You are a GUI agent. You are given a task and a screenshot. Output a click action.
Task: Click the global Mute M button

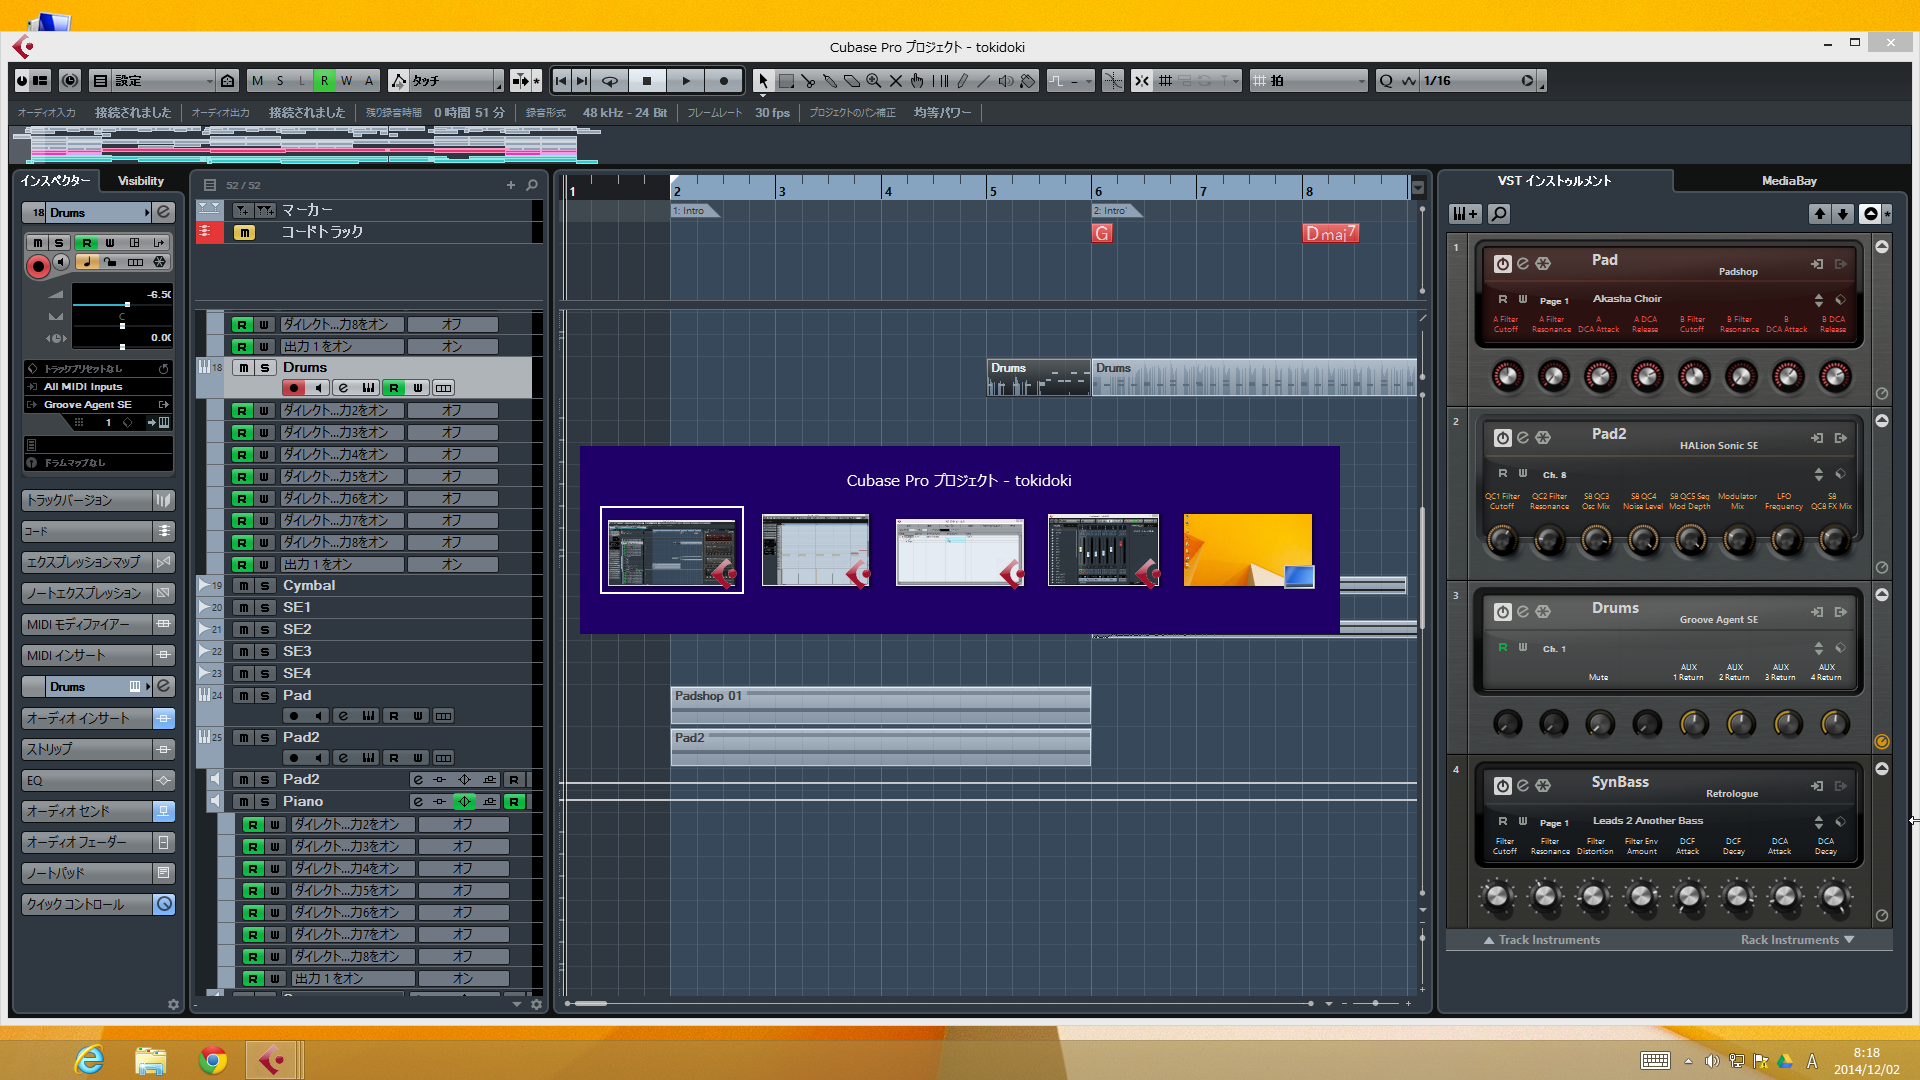pyautogui.click(x=258, y=81)
